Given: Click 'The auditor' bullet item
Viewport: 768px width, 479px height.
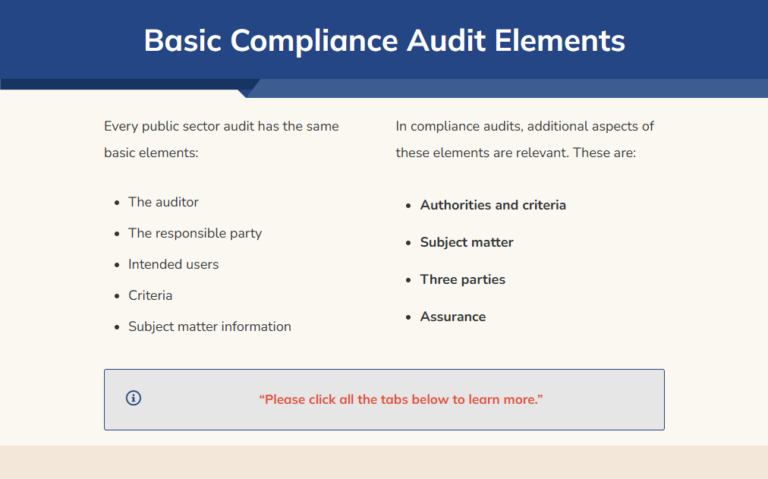Looking at the screenshot, I should pyautogui.click(x=163, y=202).
